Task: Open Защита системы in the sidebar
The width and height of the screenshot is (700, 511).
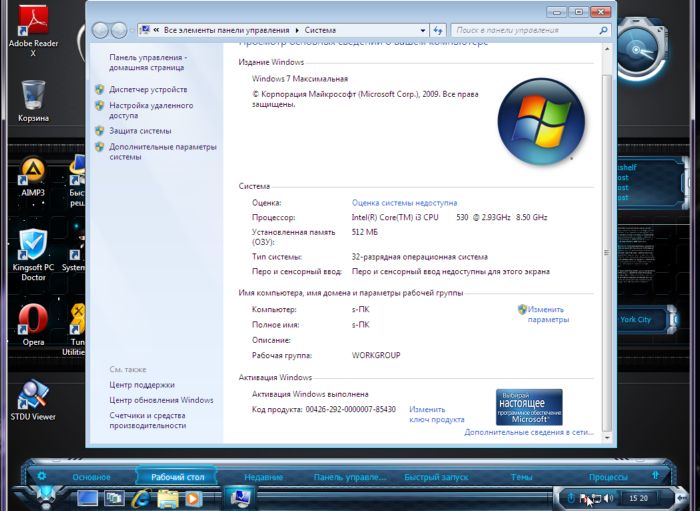Action: (x=140, y=131)
